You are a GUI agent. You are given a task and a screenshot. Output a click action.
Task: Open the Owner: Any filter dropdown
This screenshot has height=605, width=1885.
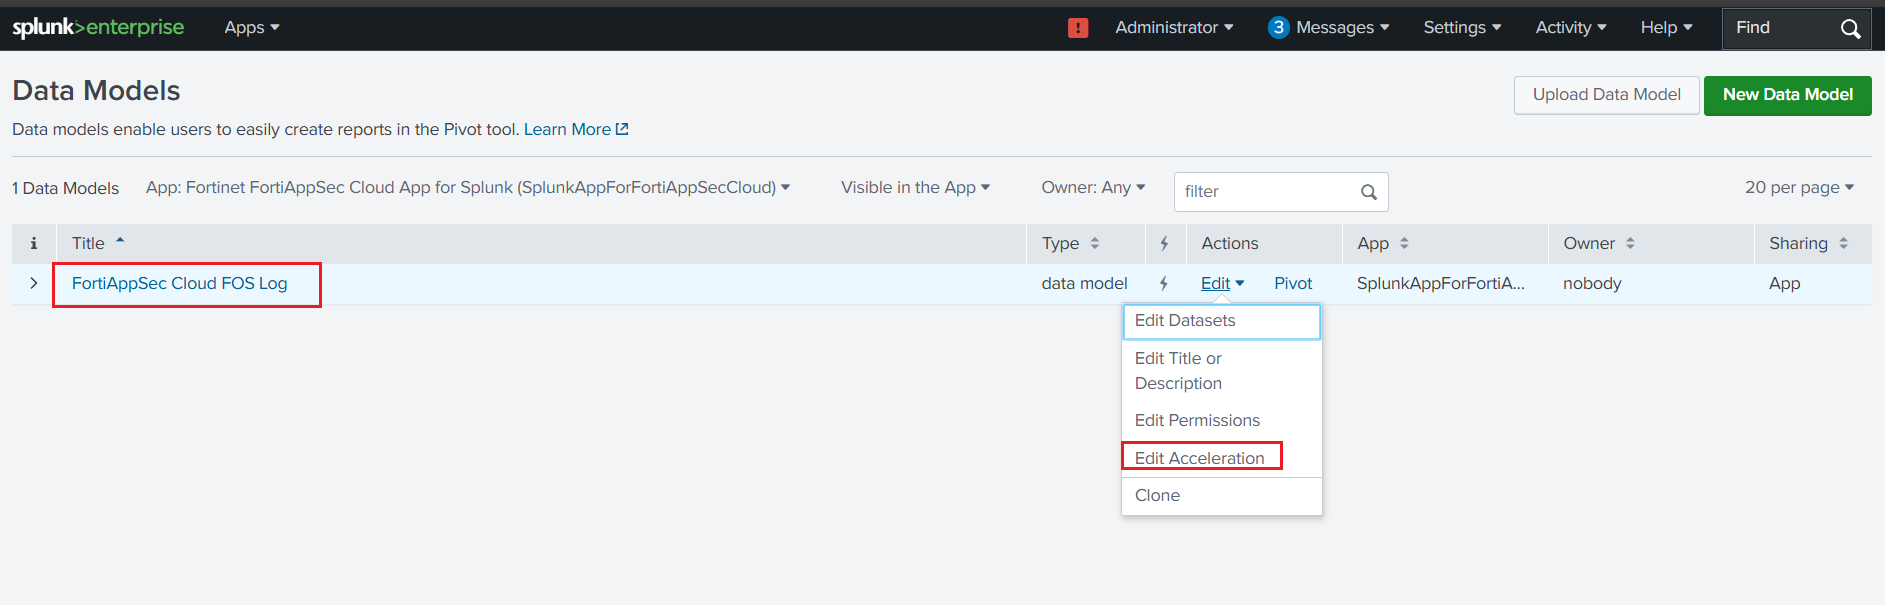(1093, 187)
